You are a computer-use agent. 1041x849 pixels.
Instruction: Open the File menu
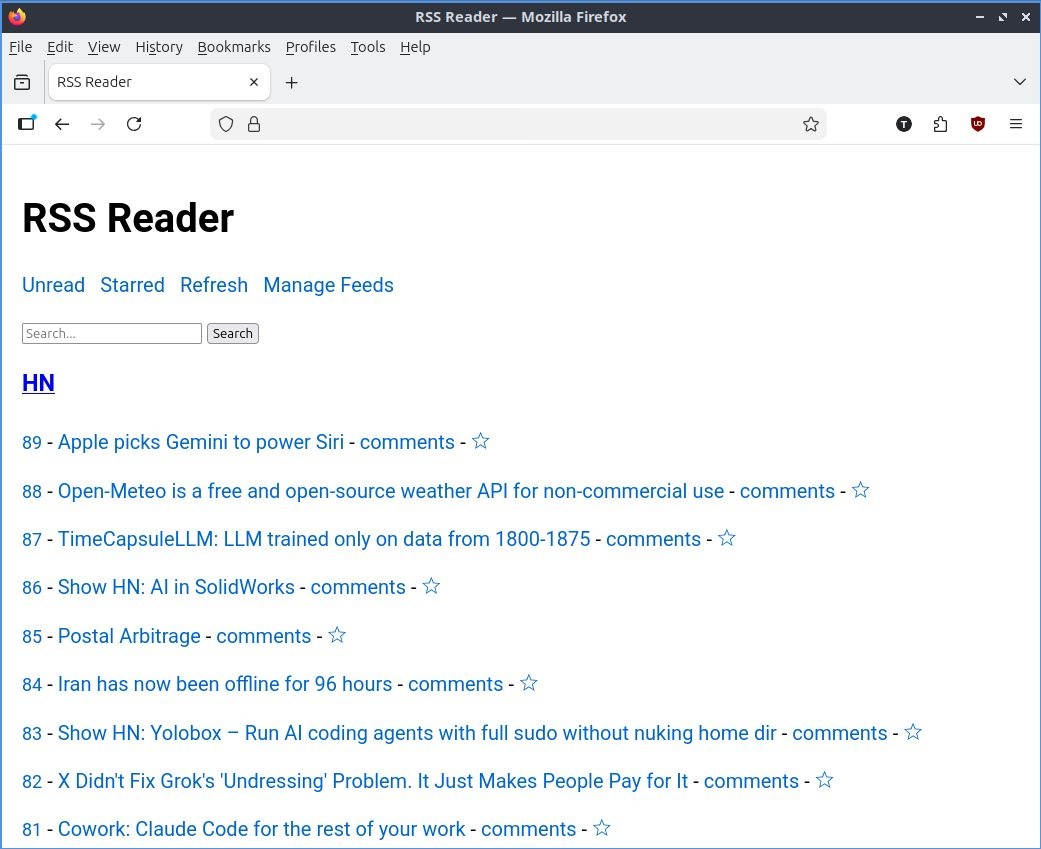21,47
